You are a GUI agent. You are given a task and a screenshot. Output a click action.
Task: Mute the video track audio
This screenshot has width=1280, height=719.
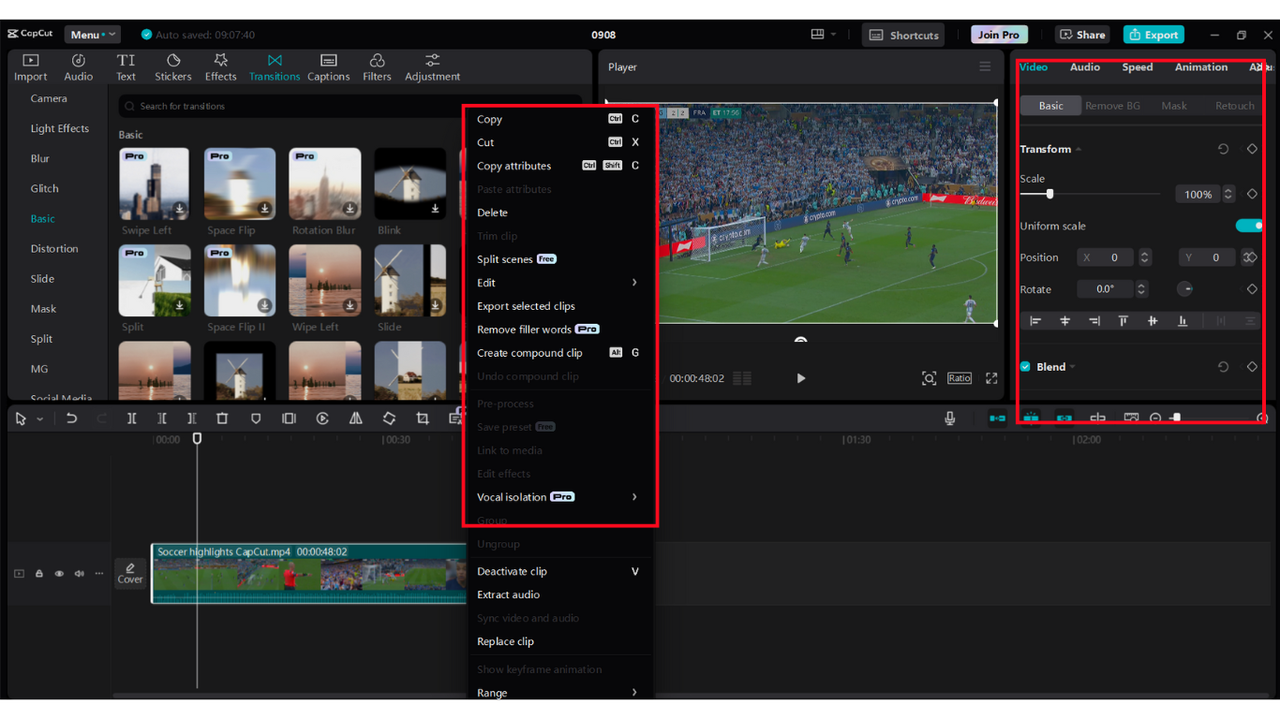coord(79,574)
